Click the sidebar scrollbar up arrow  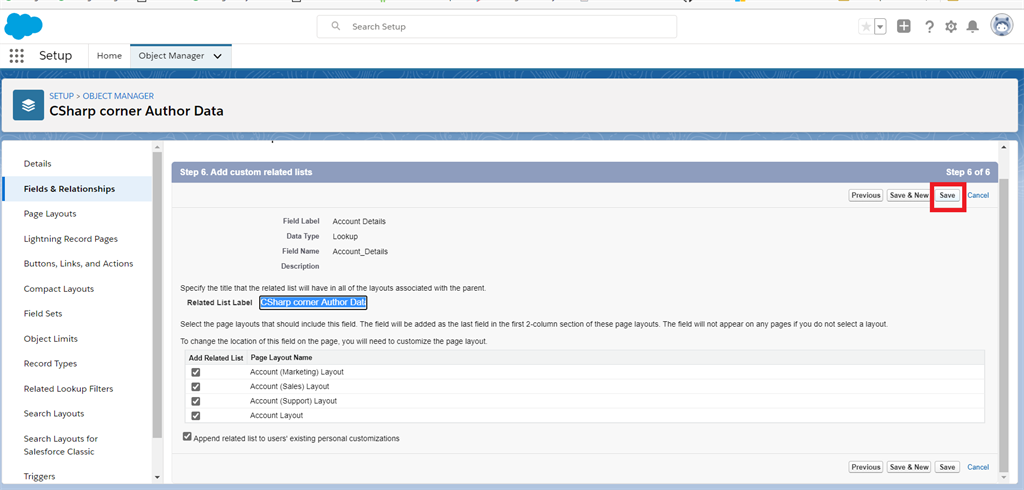click(157, 146)
